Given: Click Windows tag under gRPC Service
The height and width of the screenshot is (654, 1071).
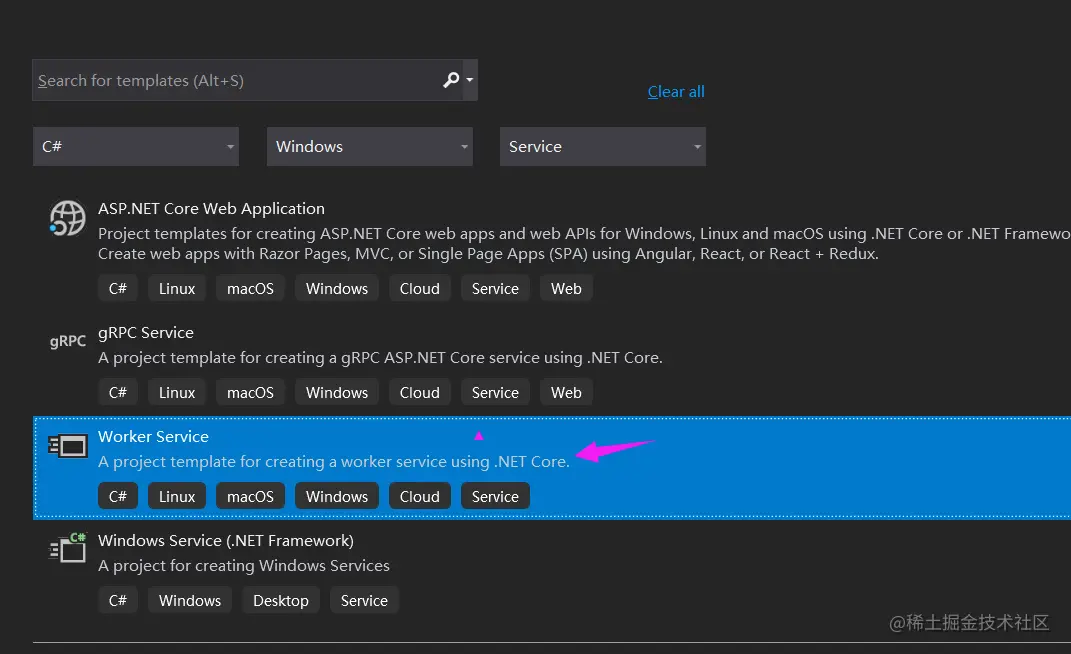Looking at the screenshot, I should click(x=337, y=392).
